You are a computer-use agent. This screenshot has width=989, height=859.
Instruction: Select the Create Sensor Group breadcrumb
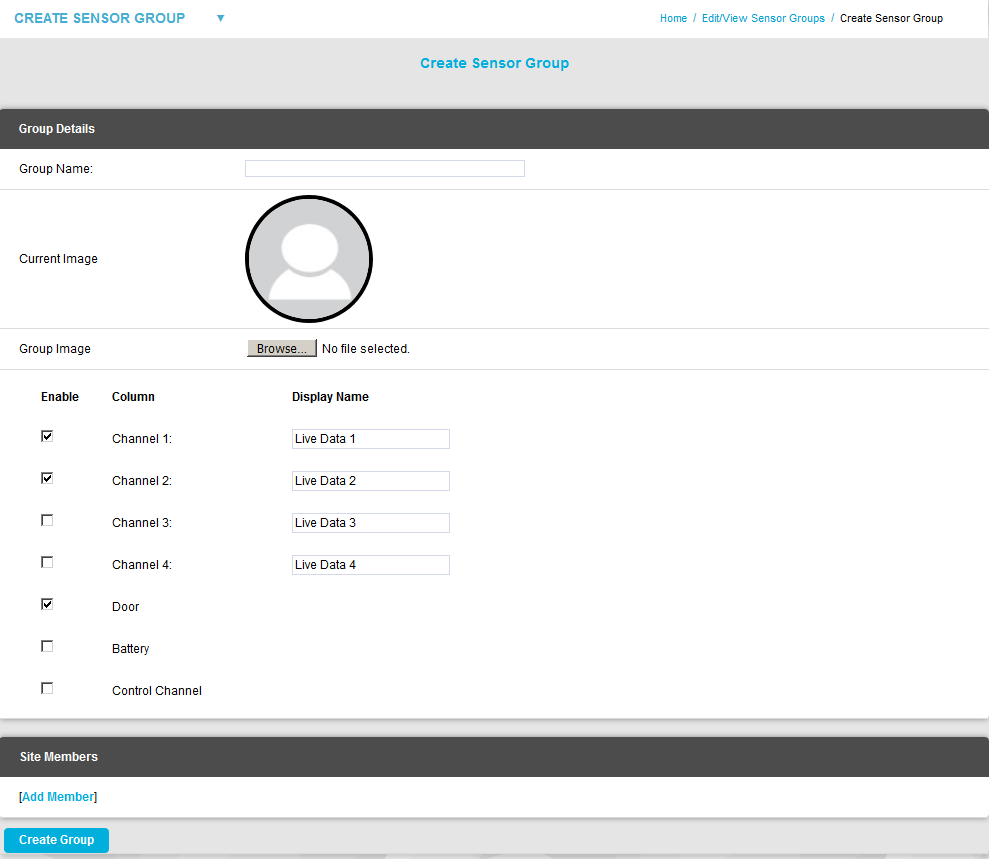[x=890, y=18]
